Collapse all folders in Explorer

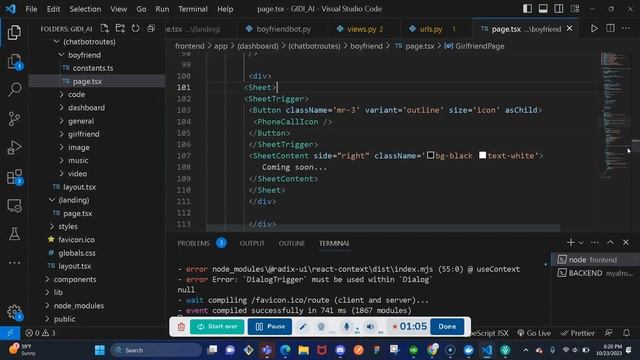click(151, 29)
